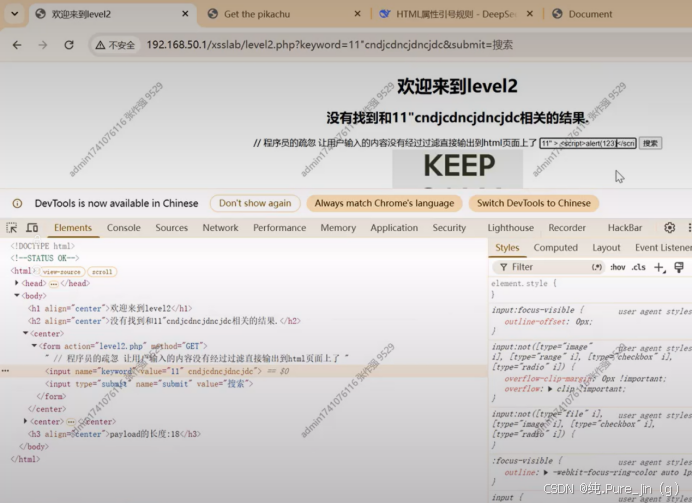
Task: Open the Elements panel tab
Action: click(x=73, y=228)
